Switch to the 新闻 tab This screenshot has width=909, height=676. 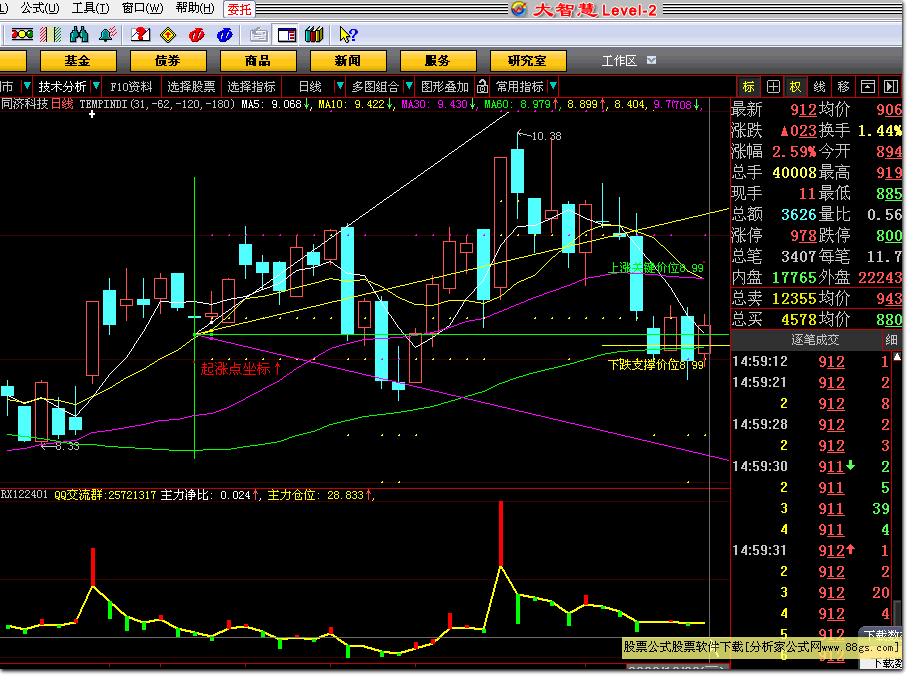(348, 61)
